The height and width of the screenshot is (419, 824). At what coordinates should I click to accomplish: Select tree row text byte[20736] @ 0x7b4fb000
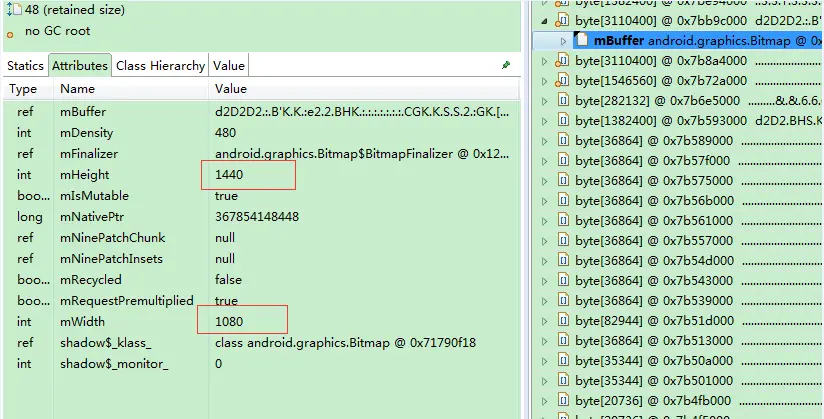(653, 401)
